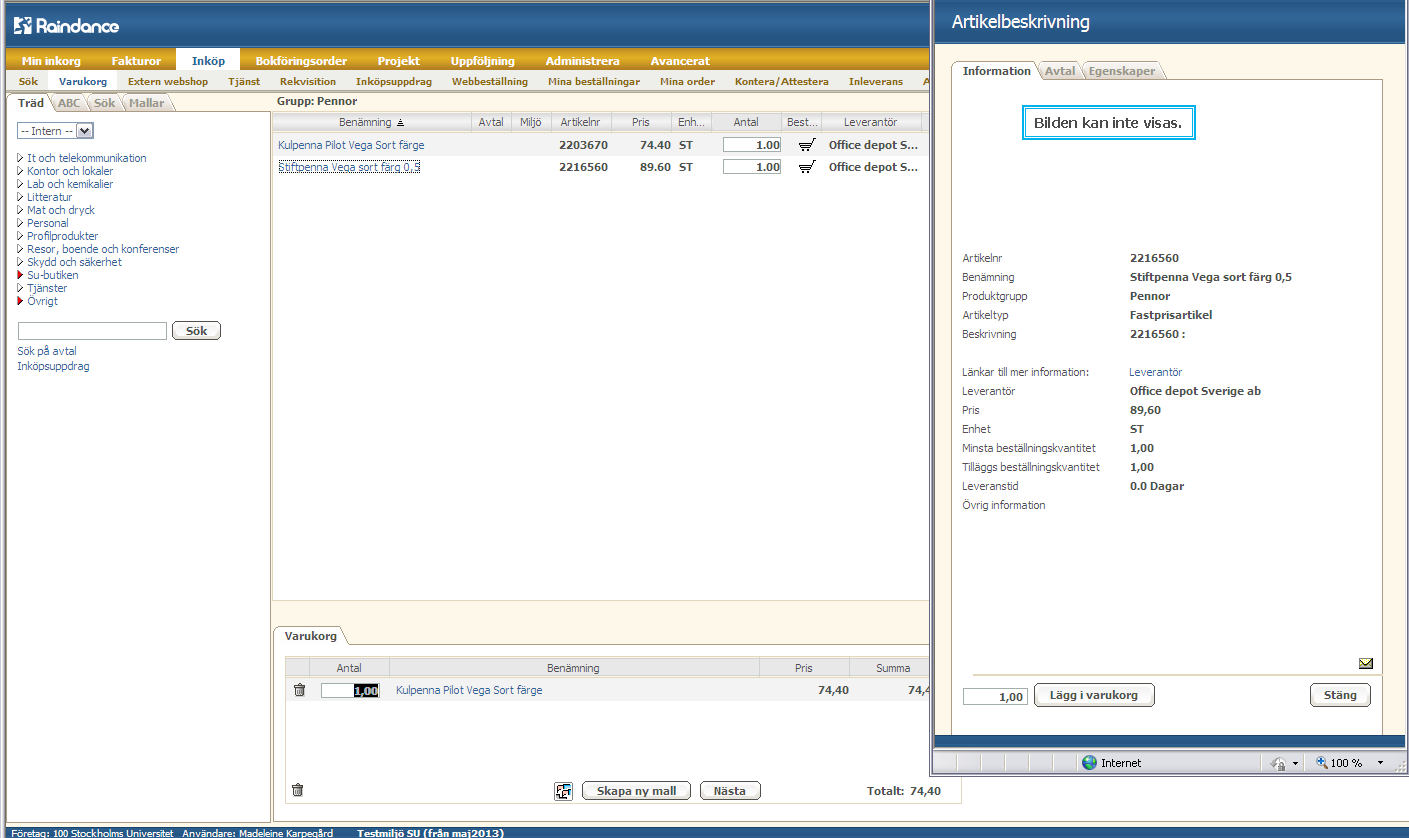The height and width of the screenshot is (838, 1409).
Task: Open Kontera/Attestera submenu item
Action: tap(782, 81)
